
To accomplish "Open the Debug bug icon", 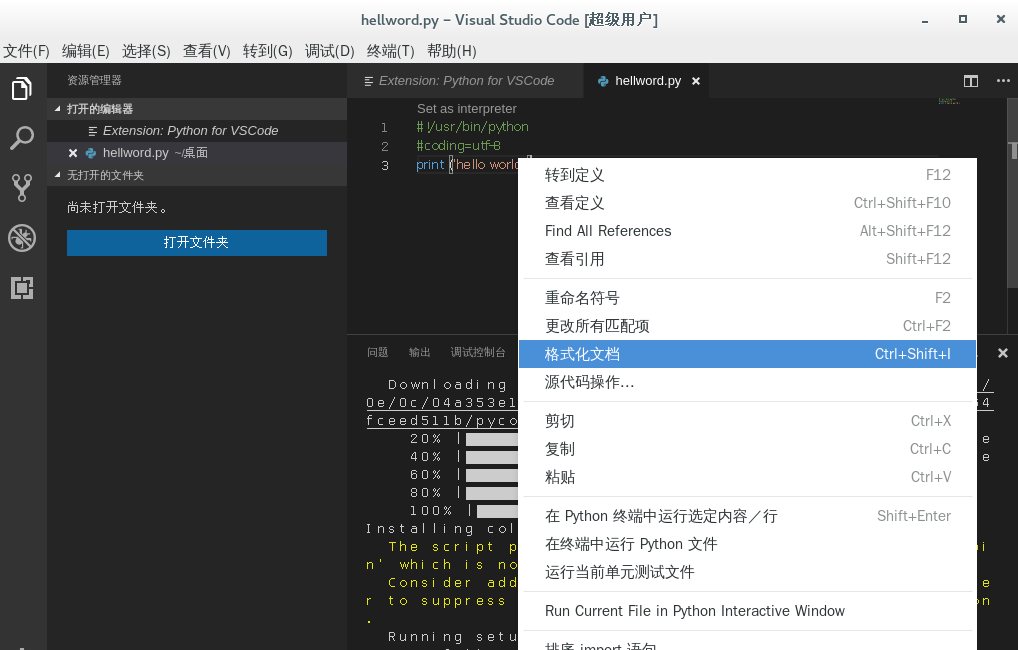I will pyautogui.click(x=21, y=238).
